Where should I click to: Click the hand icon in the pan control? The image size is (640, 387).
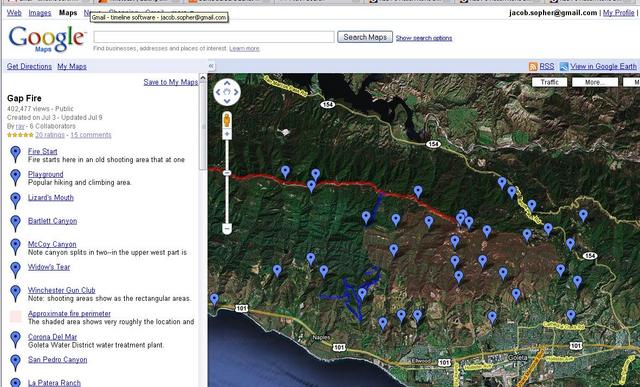pyautogui.click(x=227, y=92)
